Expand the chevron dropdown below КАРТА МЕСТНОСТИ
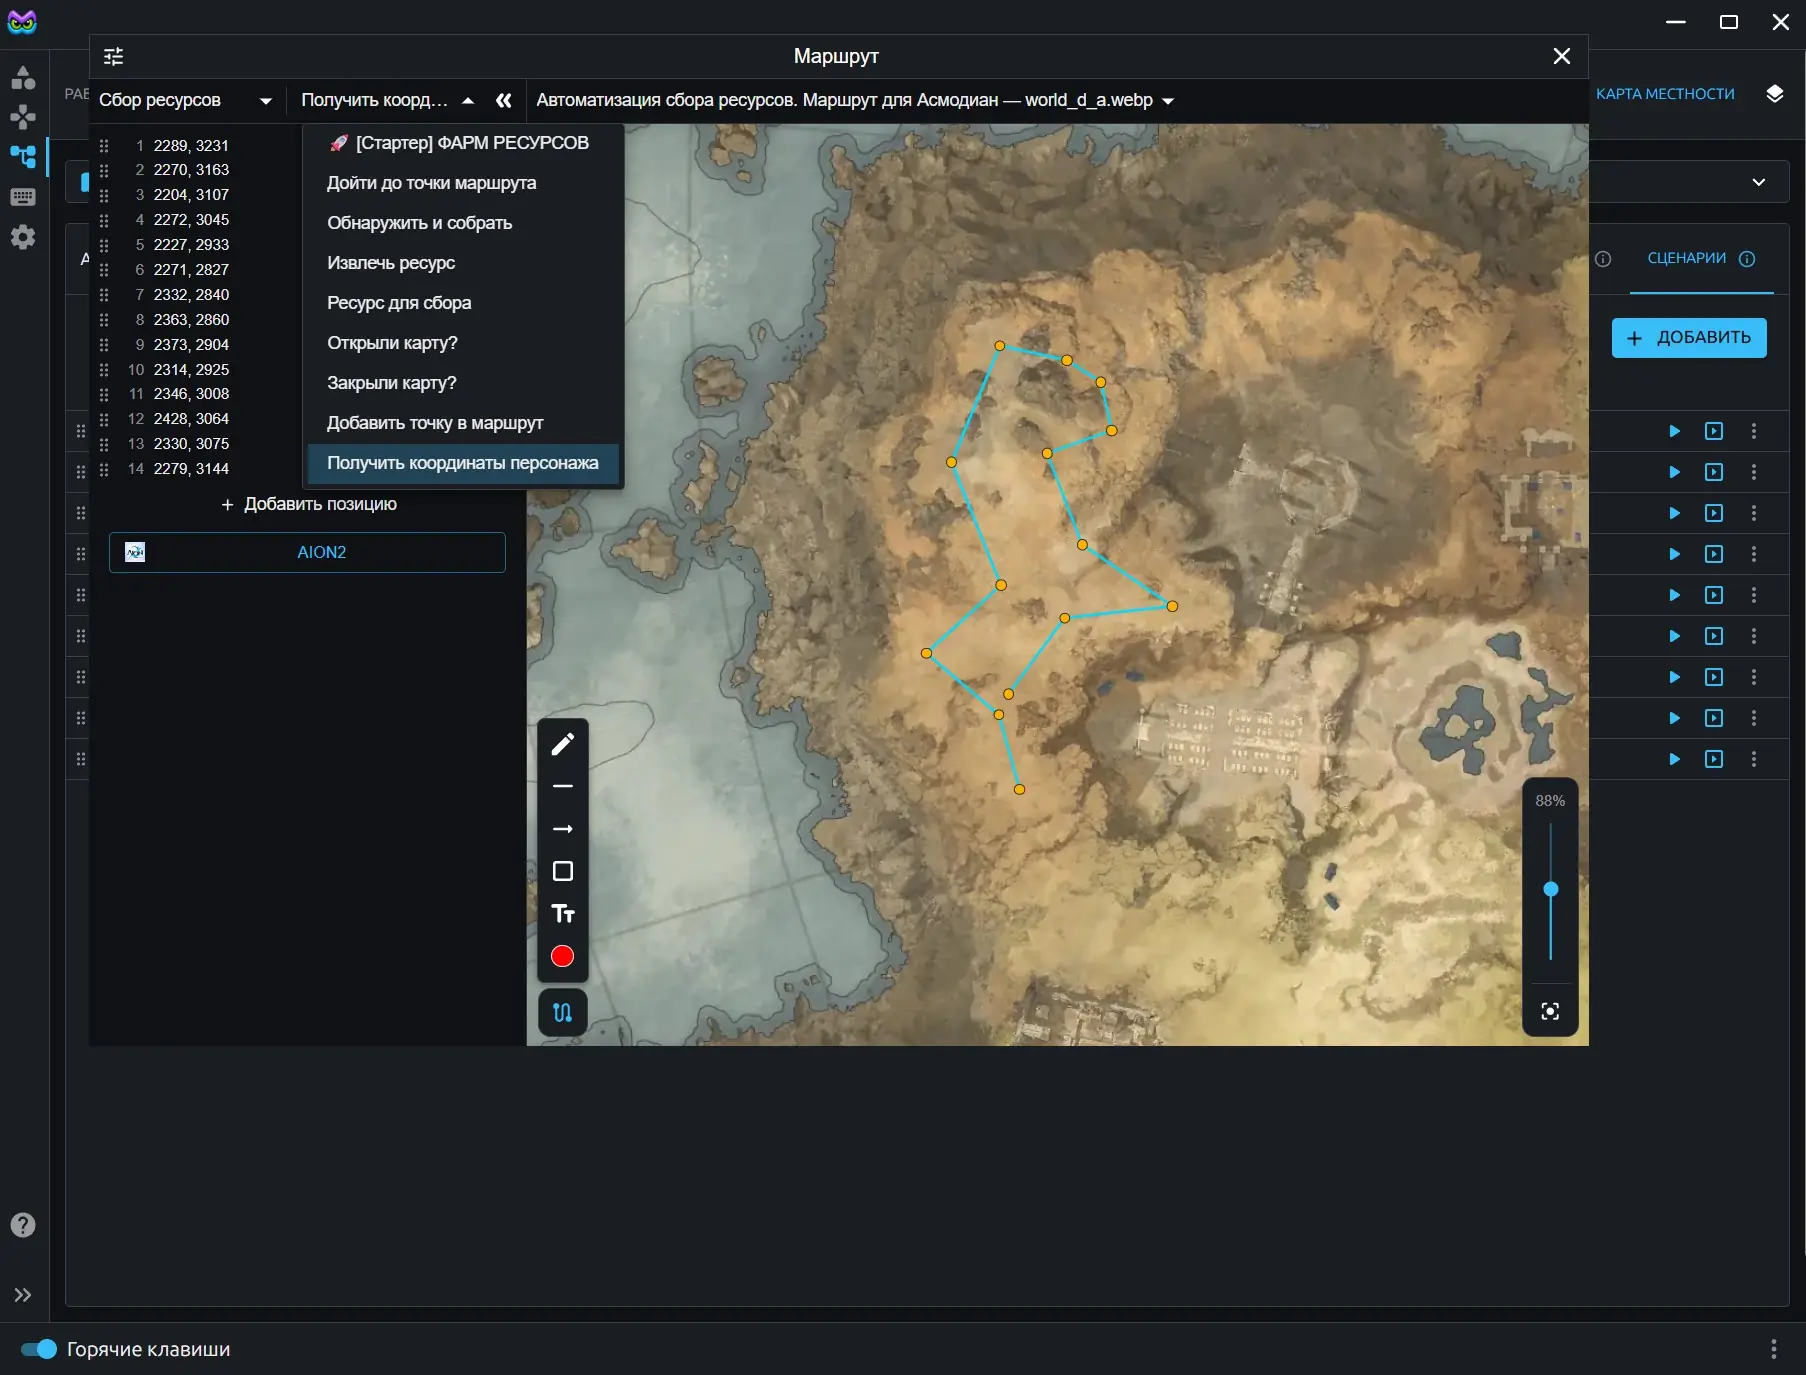Viewport: 1806px width, 1375px height. tap(1759, 182)
